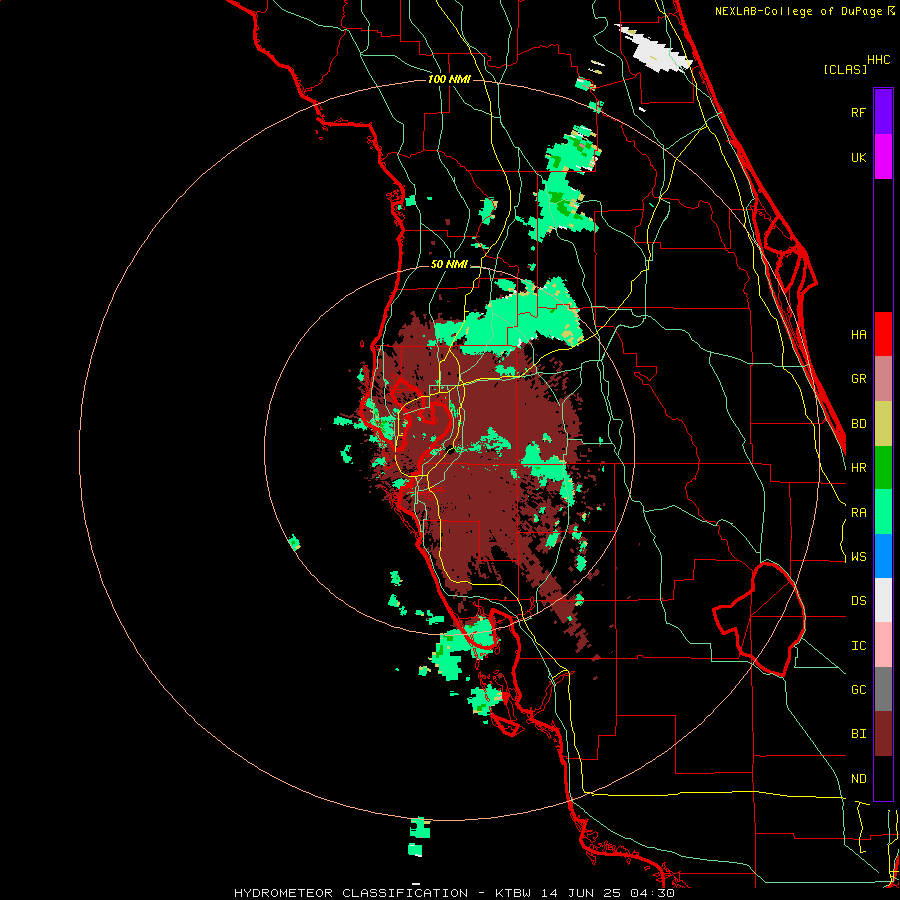Click the UK magenta legend color swatch
The width and height of the screenshot is (900, 900).
883,157
